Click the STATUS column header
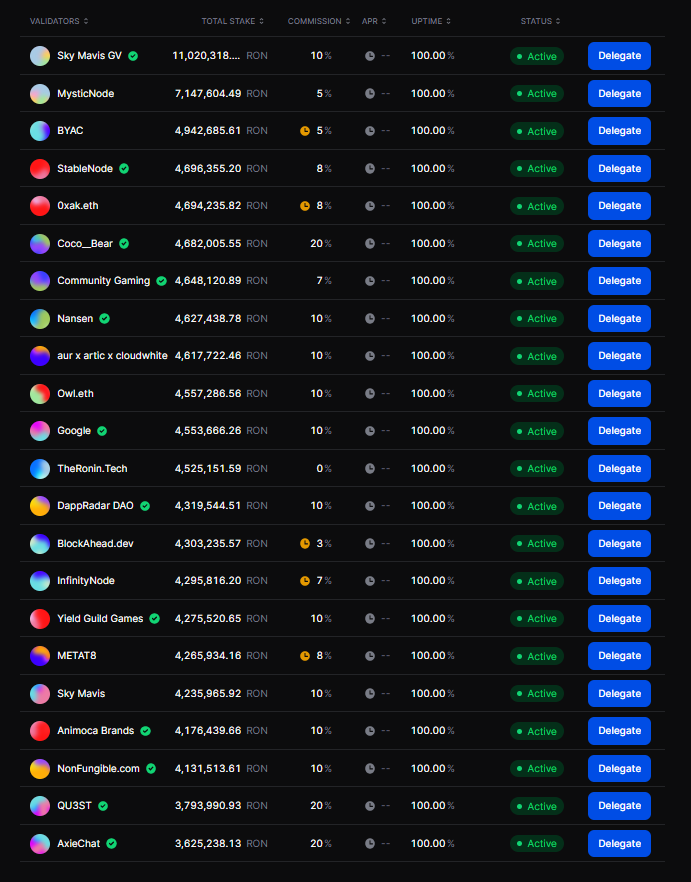Viewport: 691px width, 882px height. coord(539,20)
